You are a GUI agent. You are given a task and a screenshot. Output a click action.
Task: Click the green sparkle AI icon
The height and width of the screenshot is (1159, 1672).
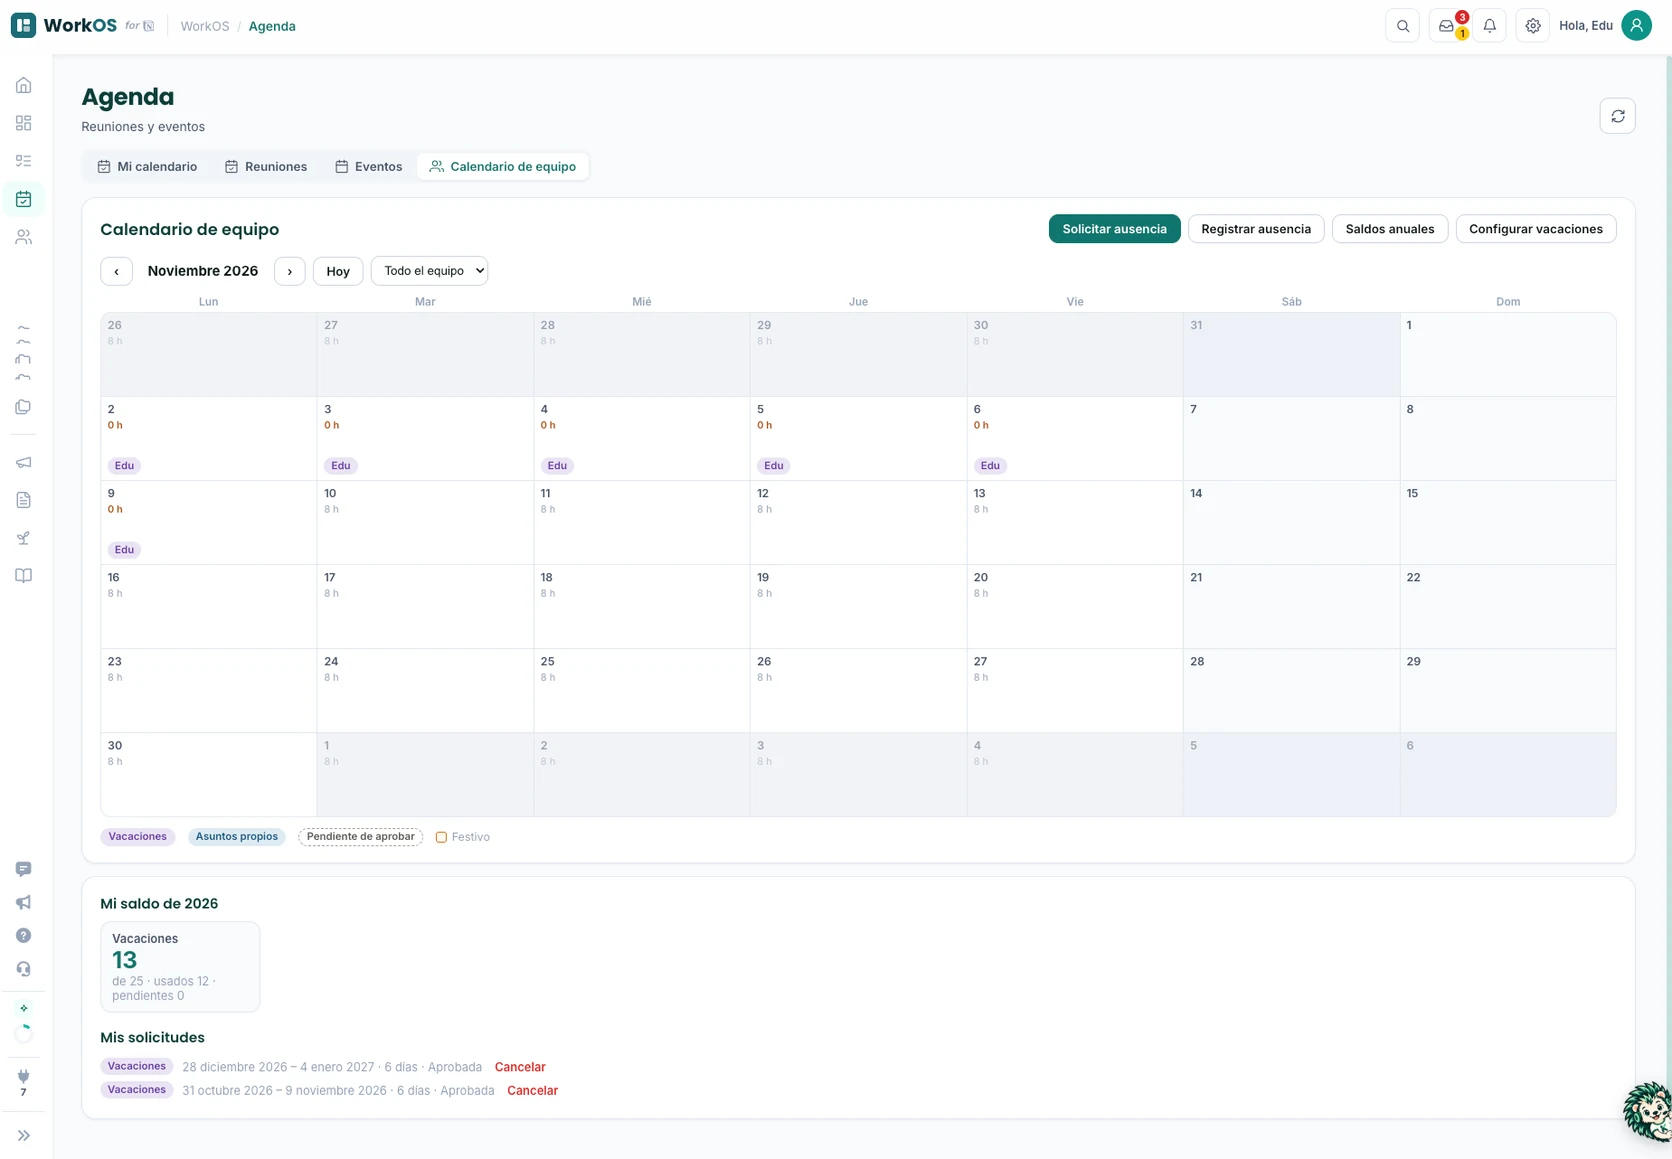[23, 1008]
